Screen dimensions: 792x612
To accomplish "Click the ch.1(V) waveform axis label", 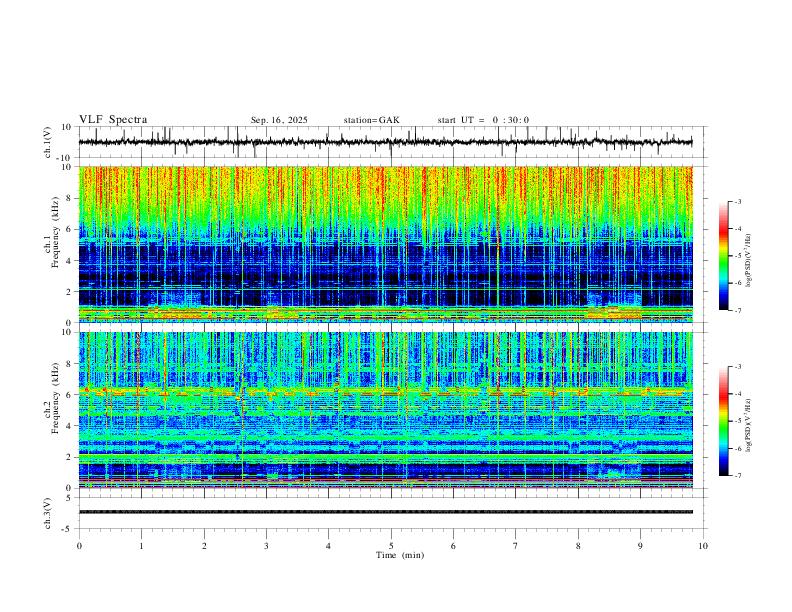I will click(x=48, y=142).
